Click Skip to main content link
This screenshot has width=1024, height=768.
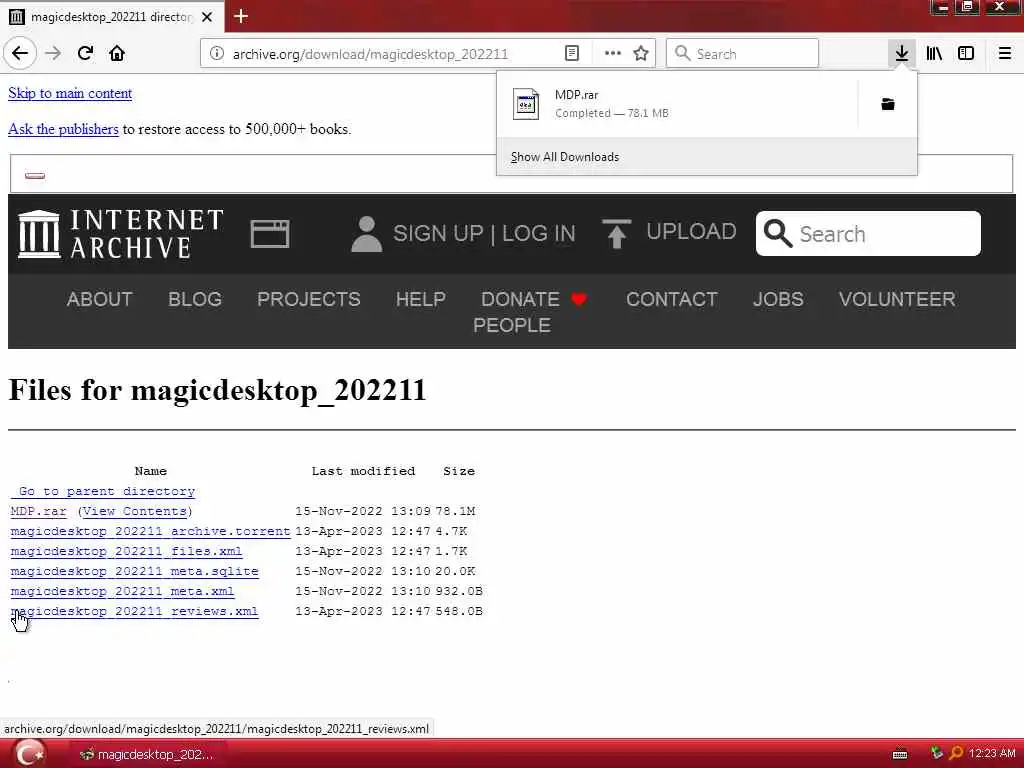[x=70, y=93]
